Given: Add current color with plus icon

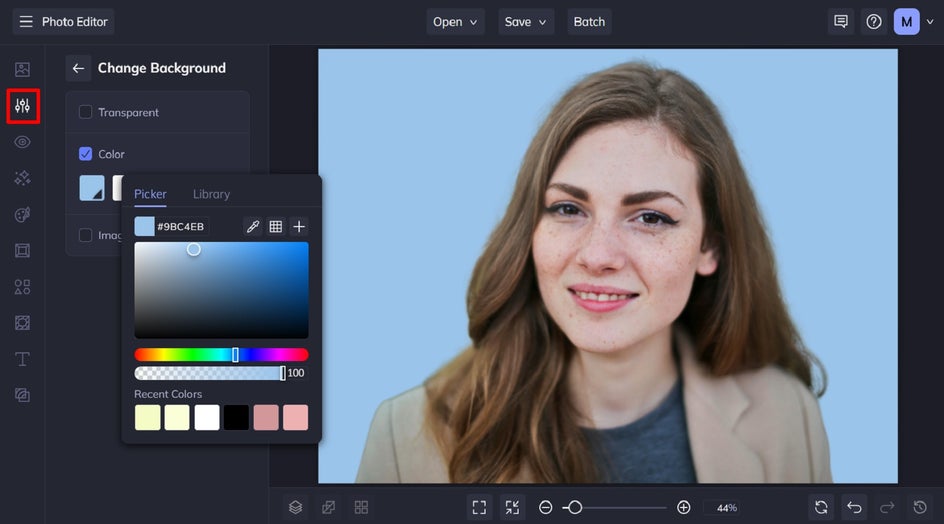Looking at the screenshot, I should point(299,226).
